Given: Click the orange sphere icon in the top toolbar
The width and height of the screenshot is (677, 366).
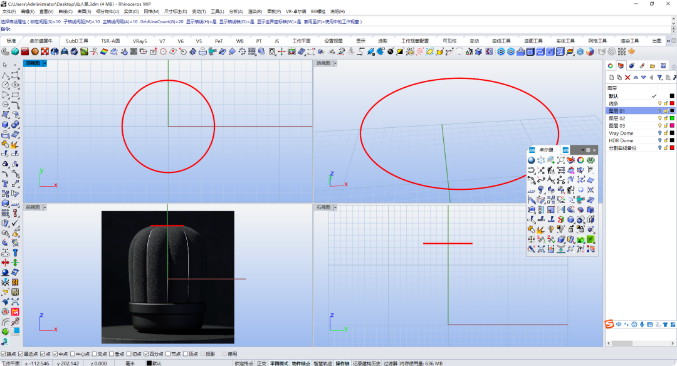Looking at the screenshot, I should point(35,52).
